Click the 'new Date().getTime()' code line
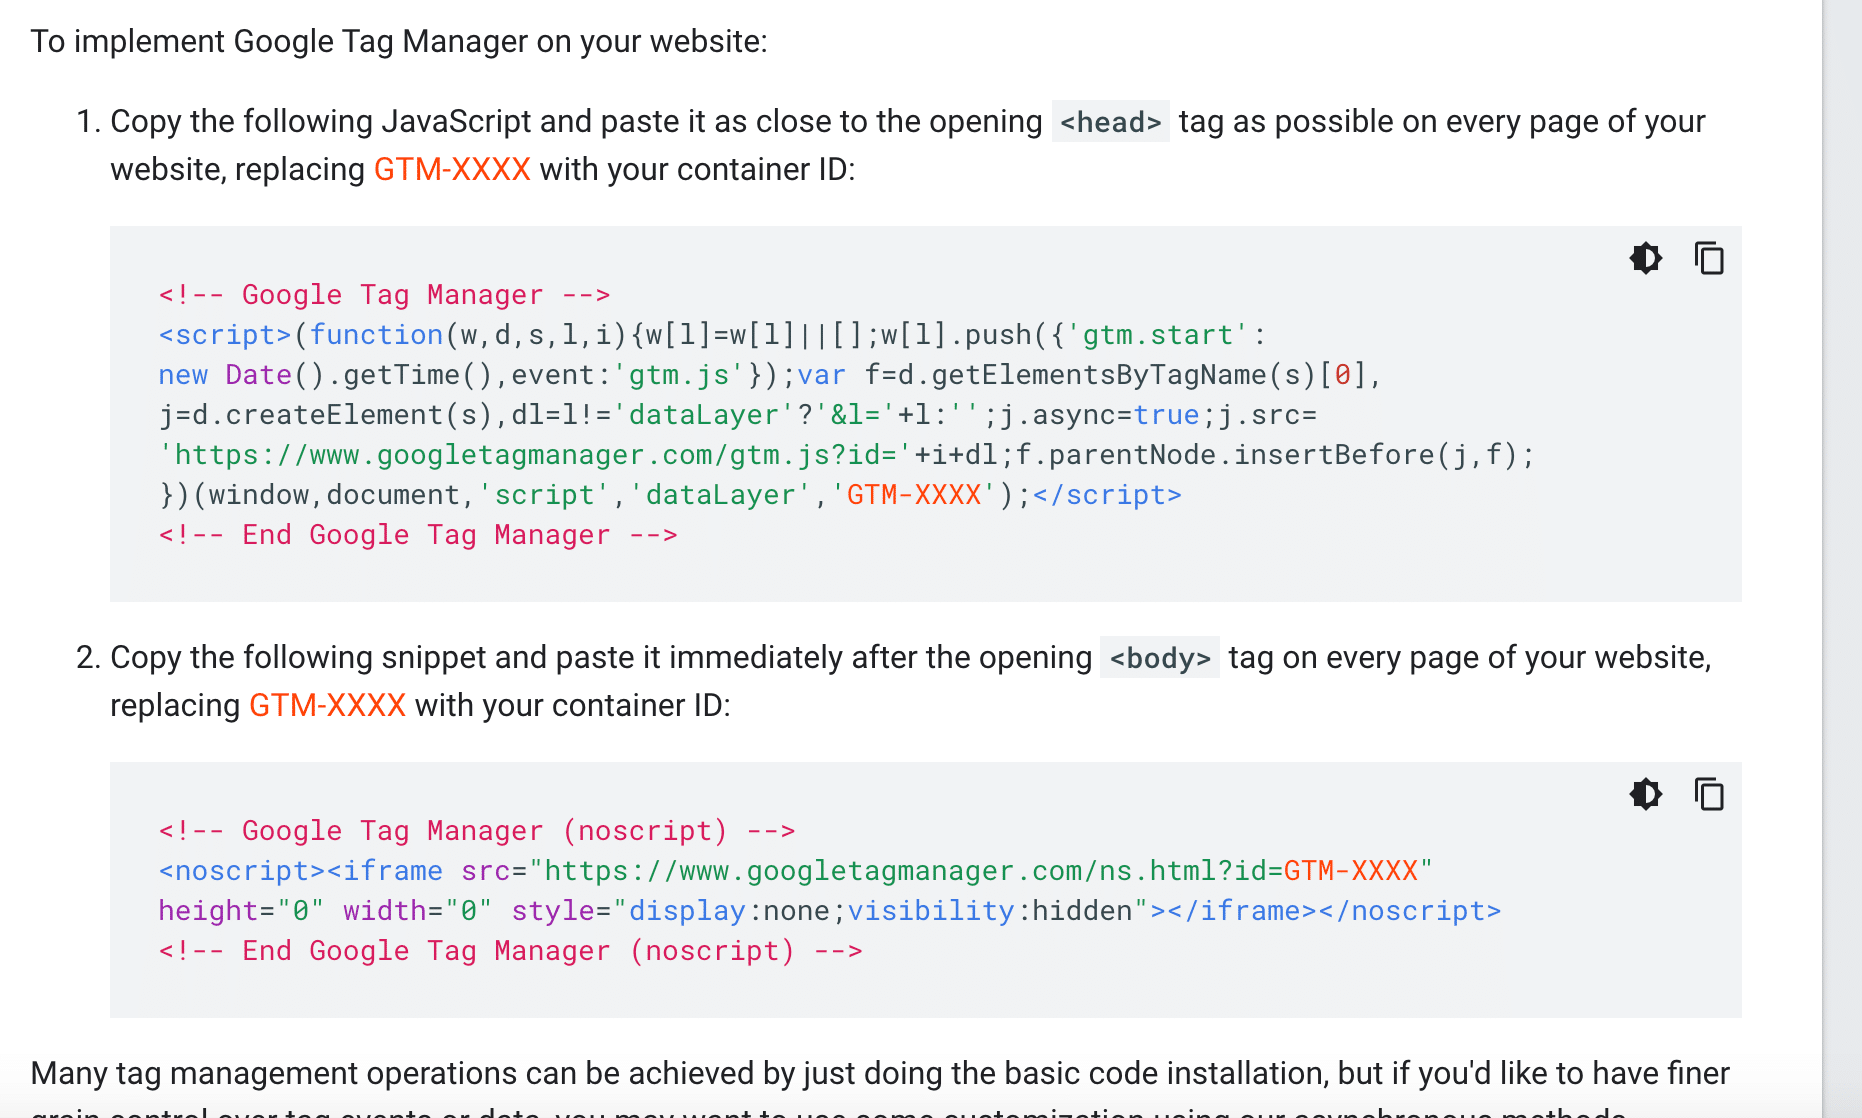Screen dimensions: 1862x1118 pos(770,375)
